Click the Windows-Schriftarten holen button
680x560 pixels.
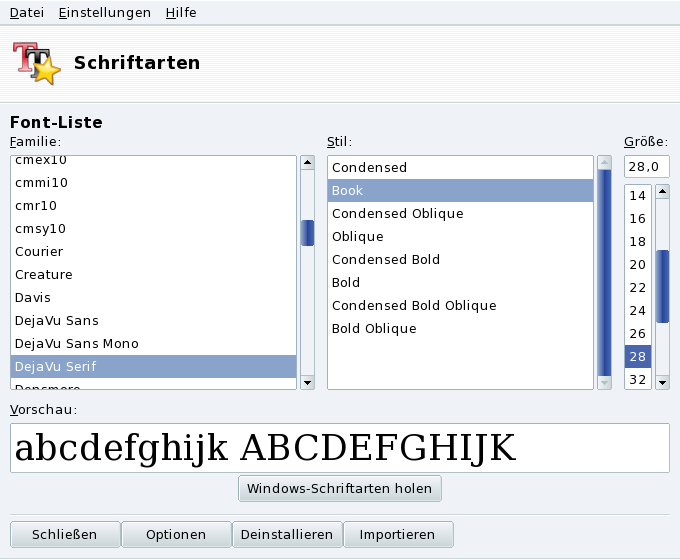point(339,489)
